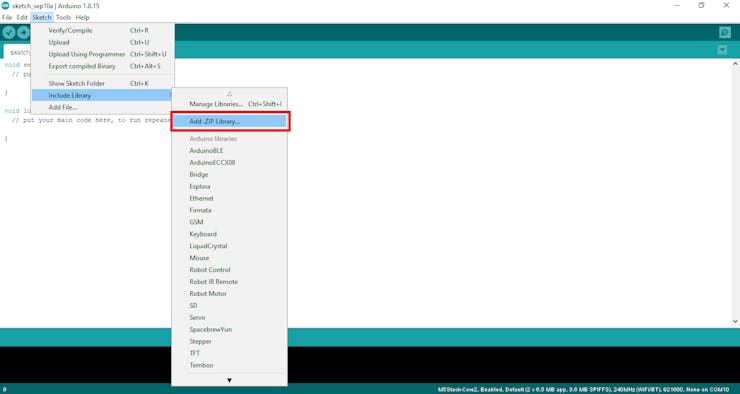Close the Arduino window

point(726,6)
